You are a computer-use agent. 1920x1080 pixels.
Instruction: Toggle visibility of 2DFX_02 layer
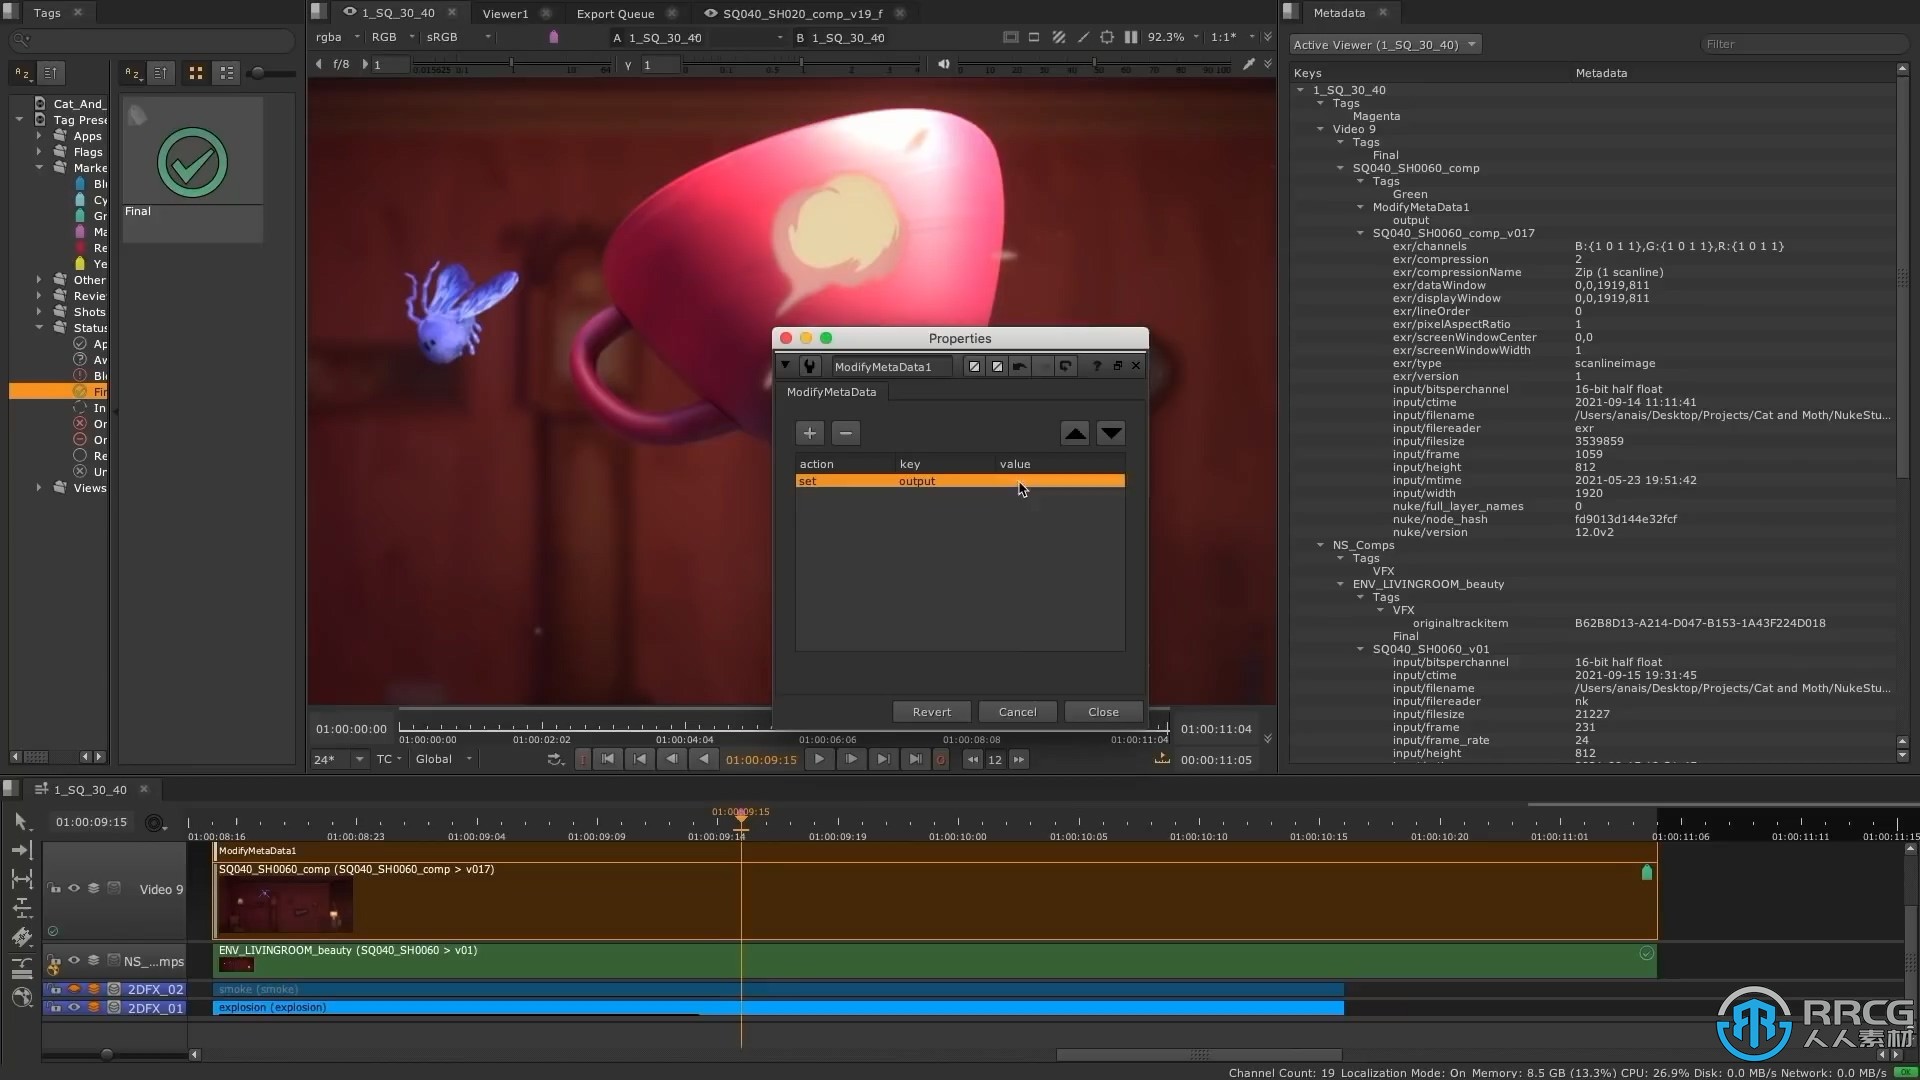point(74,989)
